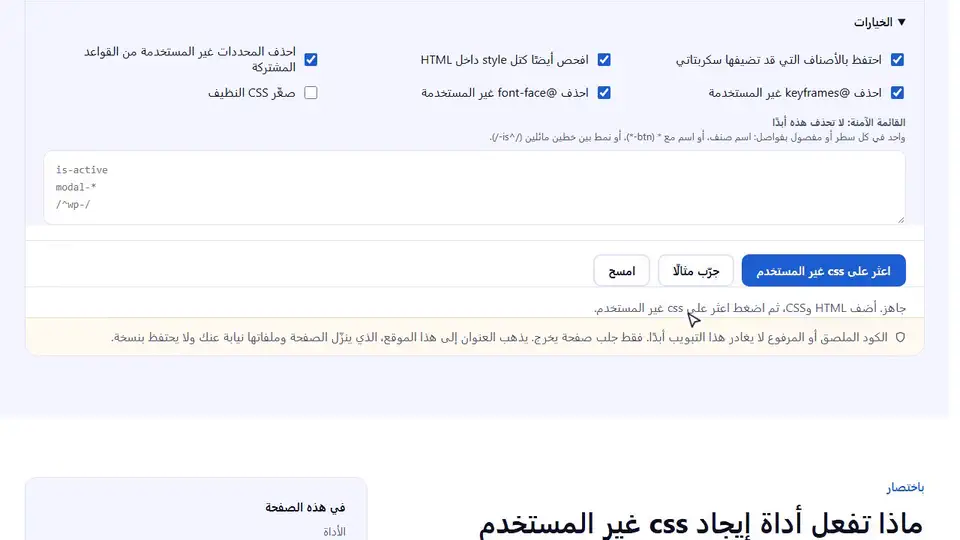
Task: Click heading ماذا تفعل أداة إيجاد css
Action: tap(700, 524)
